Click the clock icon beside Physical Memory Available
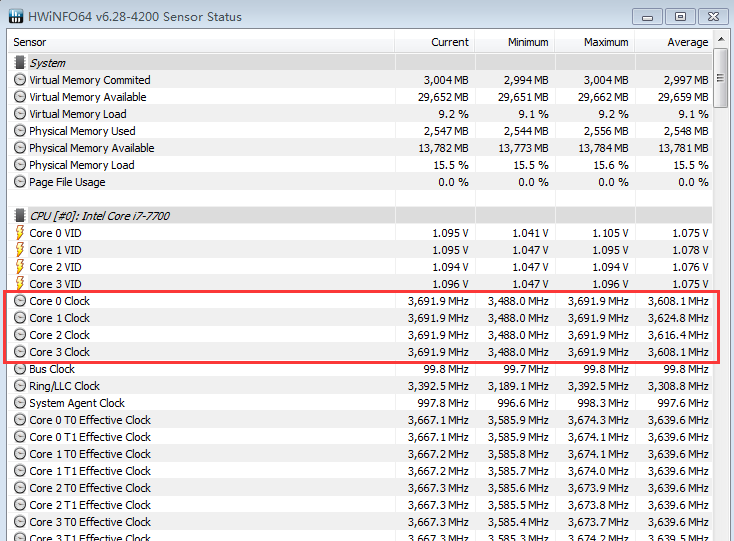This screenshot has height=541, width=734. (20, 148)
